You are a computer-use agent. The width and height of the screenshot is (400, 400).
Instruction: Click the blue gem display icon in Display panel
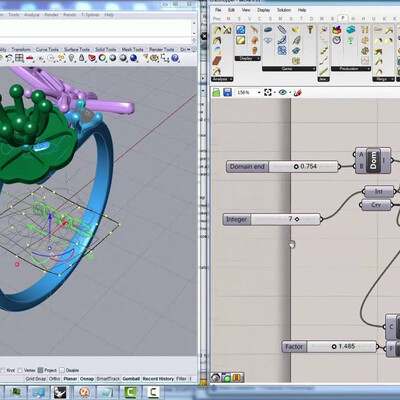(x=241, y=30)
